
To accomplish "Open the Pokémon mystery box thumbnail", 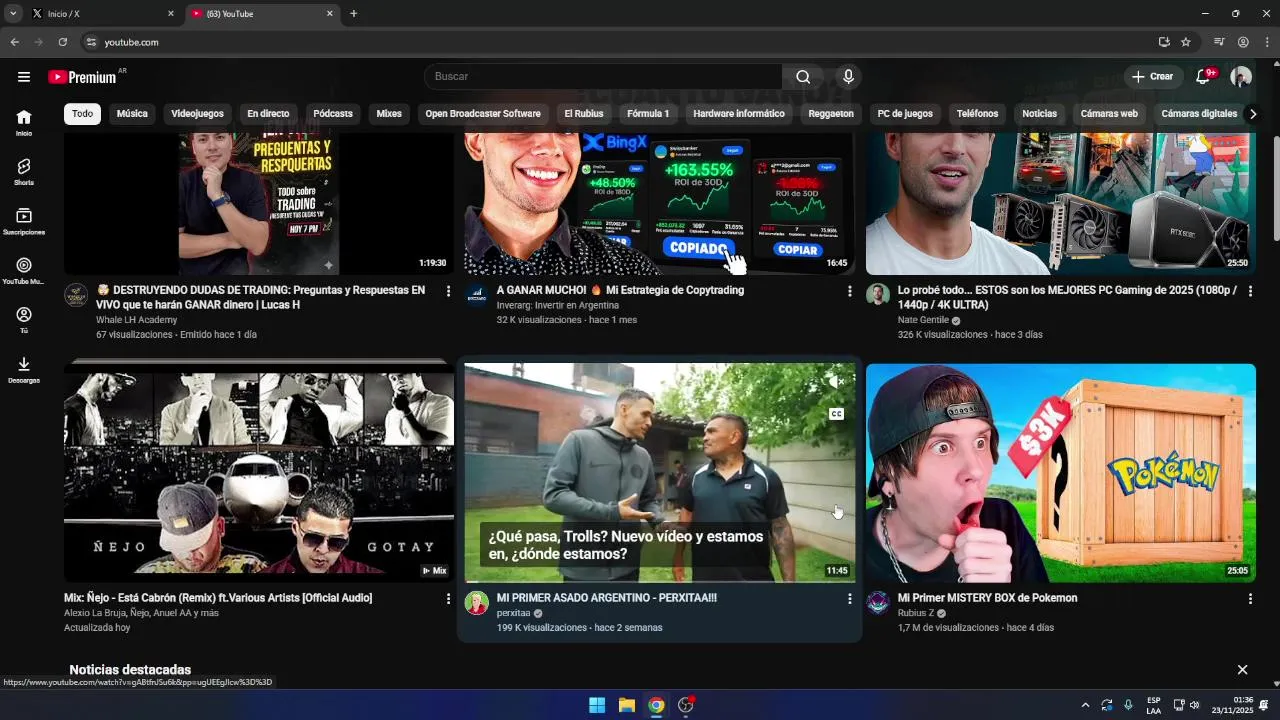I will [x=1061, y=472].
